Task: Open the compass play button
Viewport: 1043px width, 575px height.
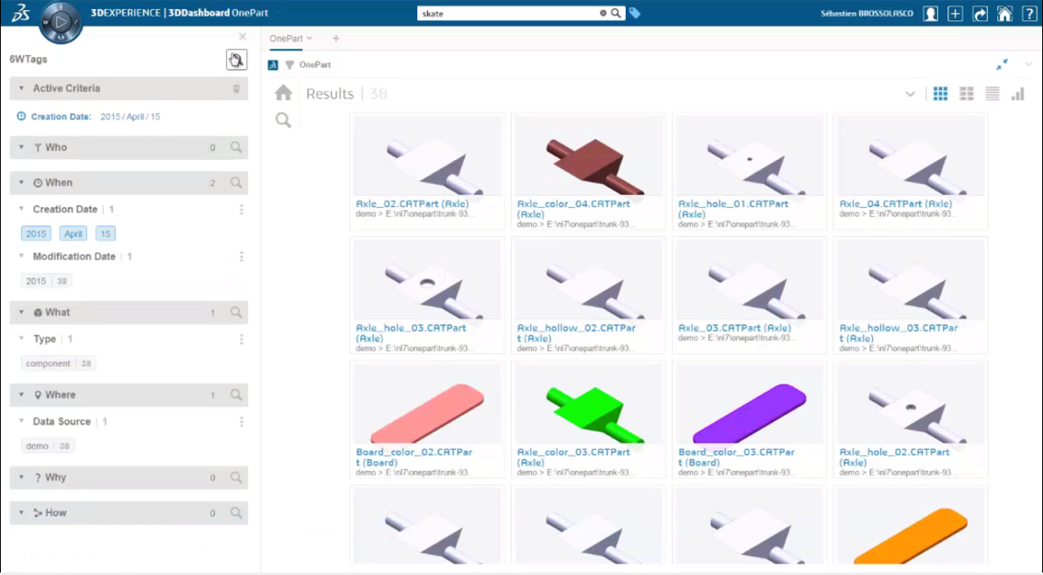Action: pos(61,23)
